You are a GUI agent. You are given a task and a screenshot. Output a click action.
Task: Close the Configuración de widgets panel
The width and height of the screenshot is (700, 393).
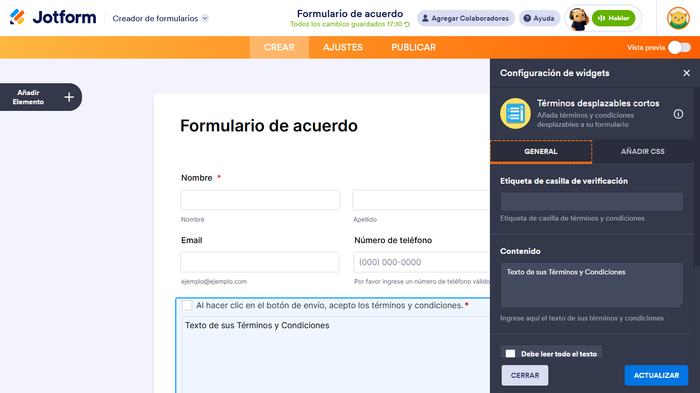(x=686, y=73)
